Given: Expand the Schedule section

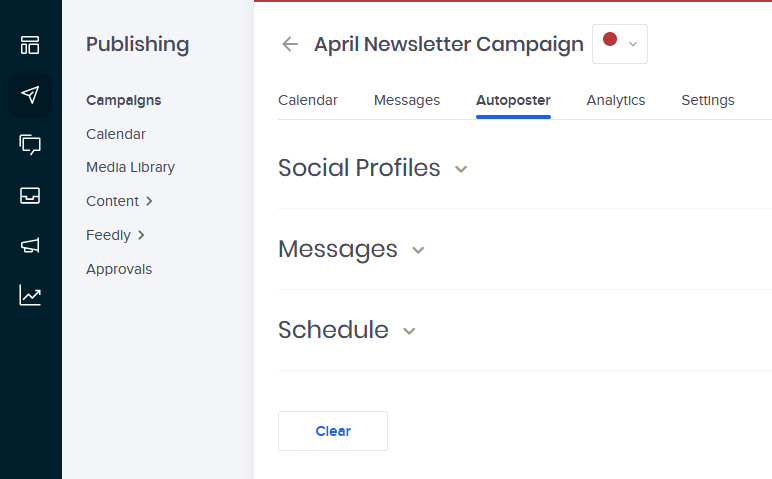Looking at the screenshot, I should pos(409,331).
